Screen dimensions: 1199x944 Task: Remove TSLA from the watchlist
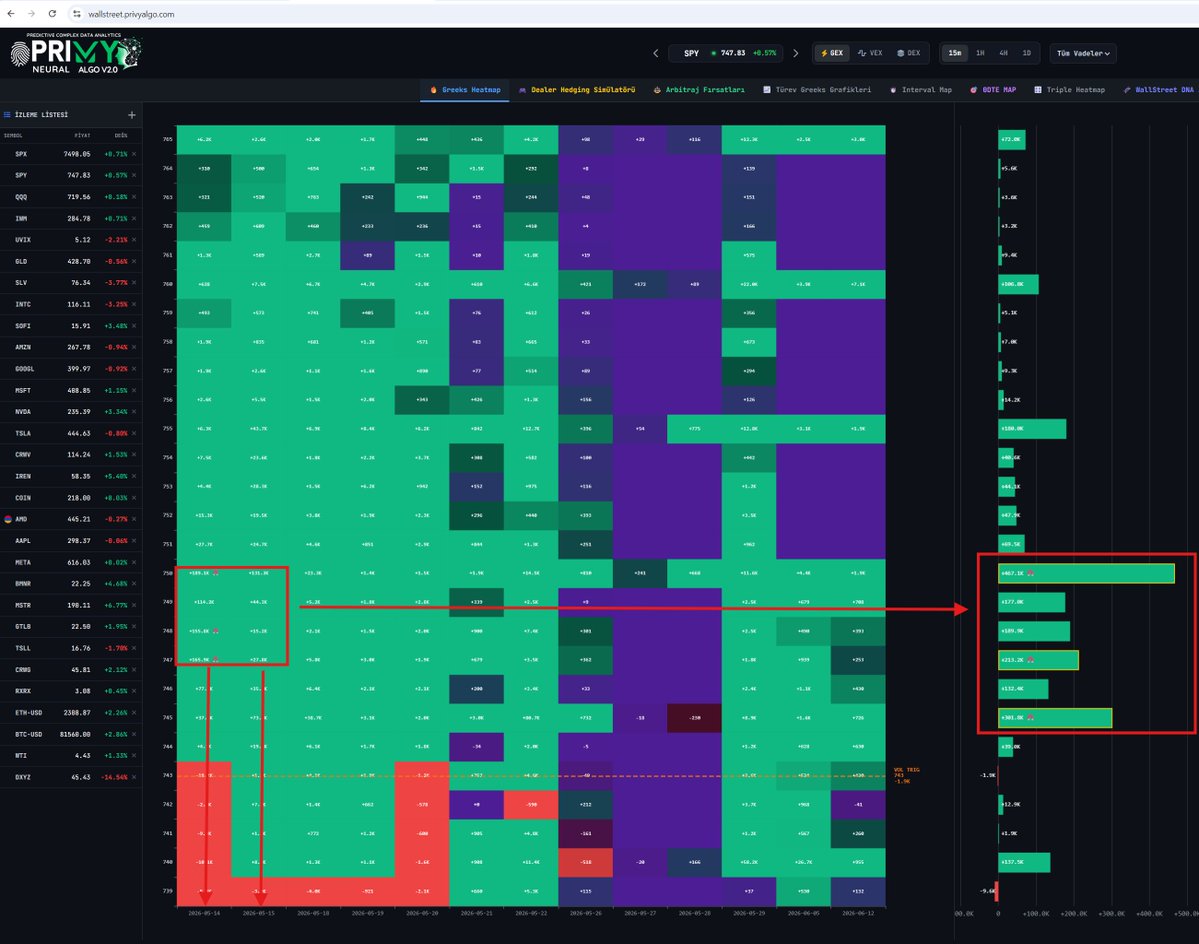134,433
